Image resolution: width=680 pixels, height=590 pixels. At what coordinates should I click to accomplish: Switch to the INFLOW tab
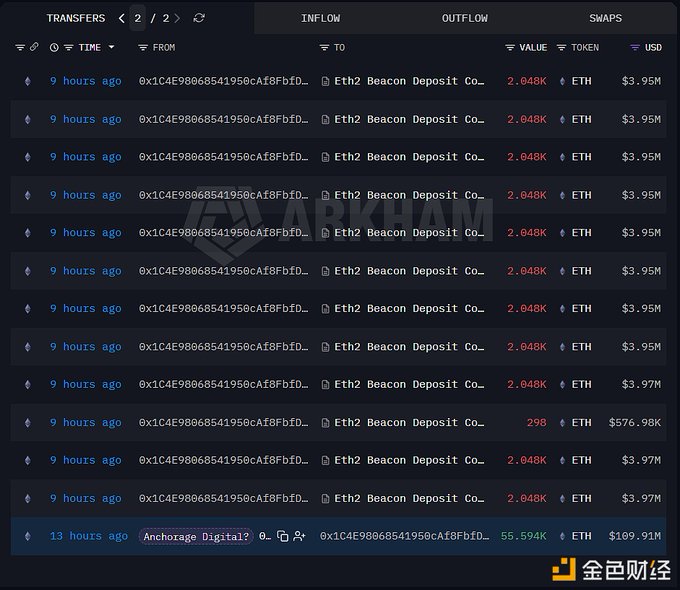pyautogui.click(x=320, y=18)
